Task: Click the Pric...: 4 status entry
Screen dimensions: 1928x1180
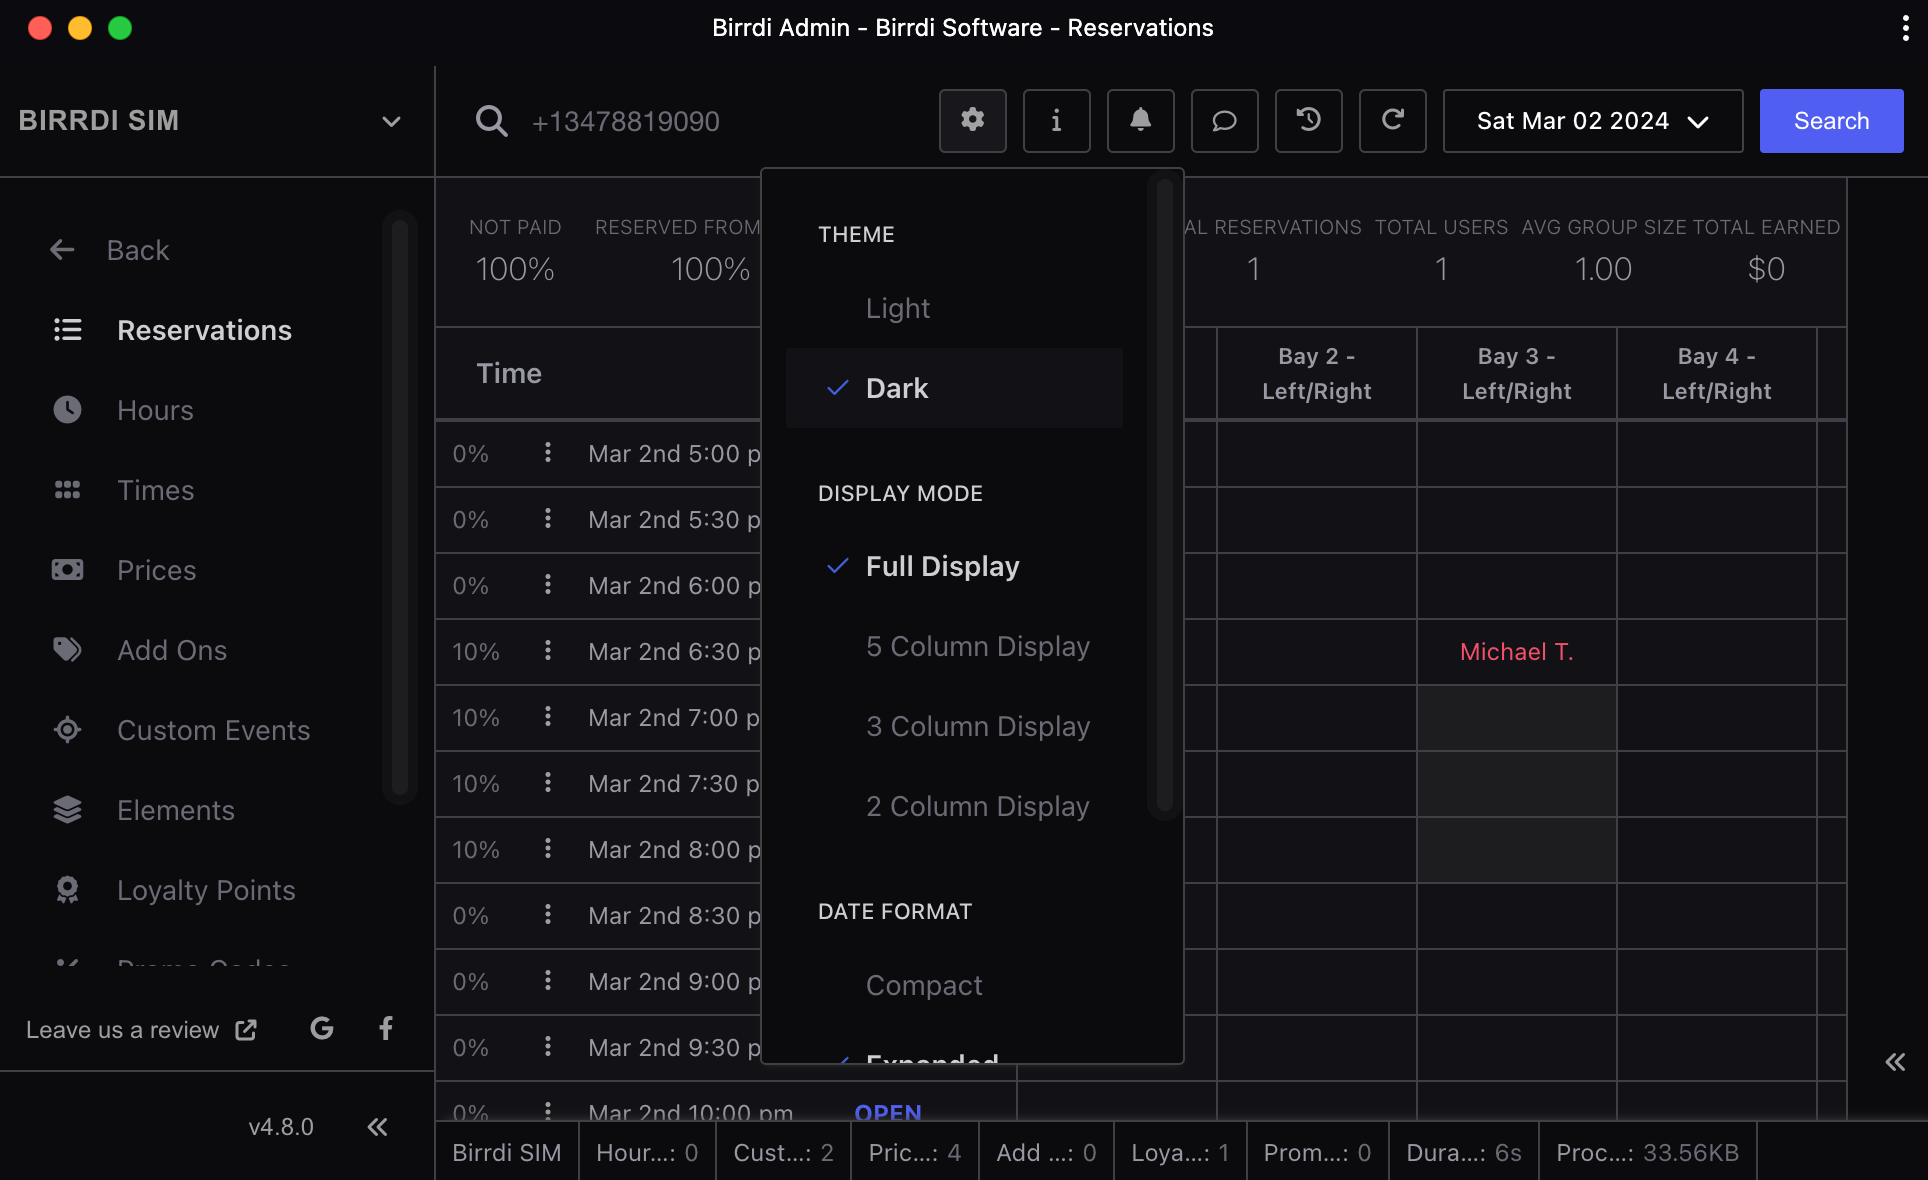Action: pyautogui.click(x=915, y=1152)
